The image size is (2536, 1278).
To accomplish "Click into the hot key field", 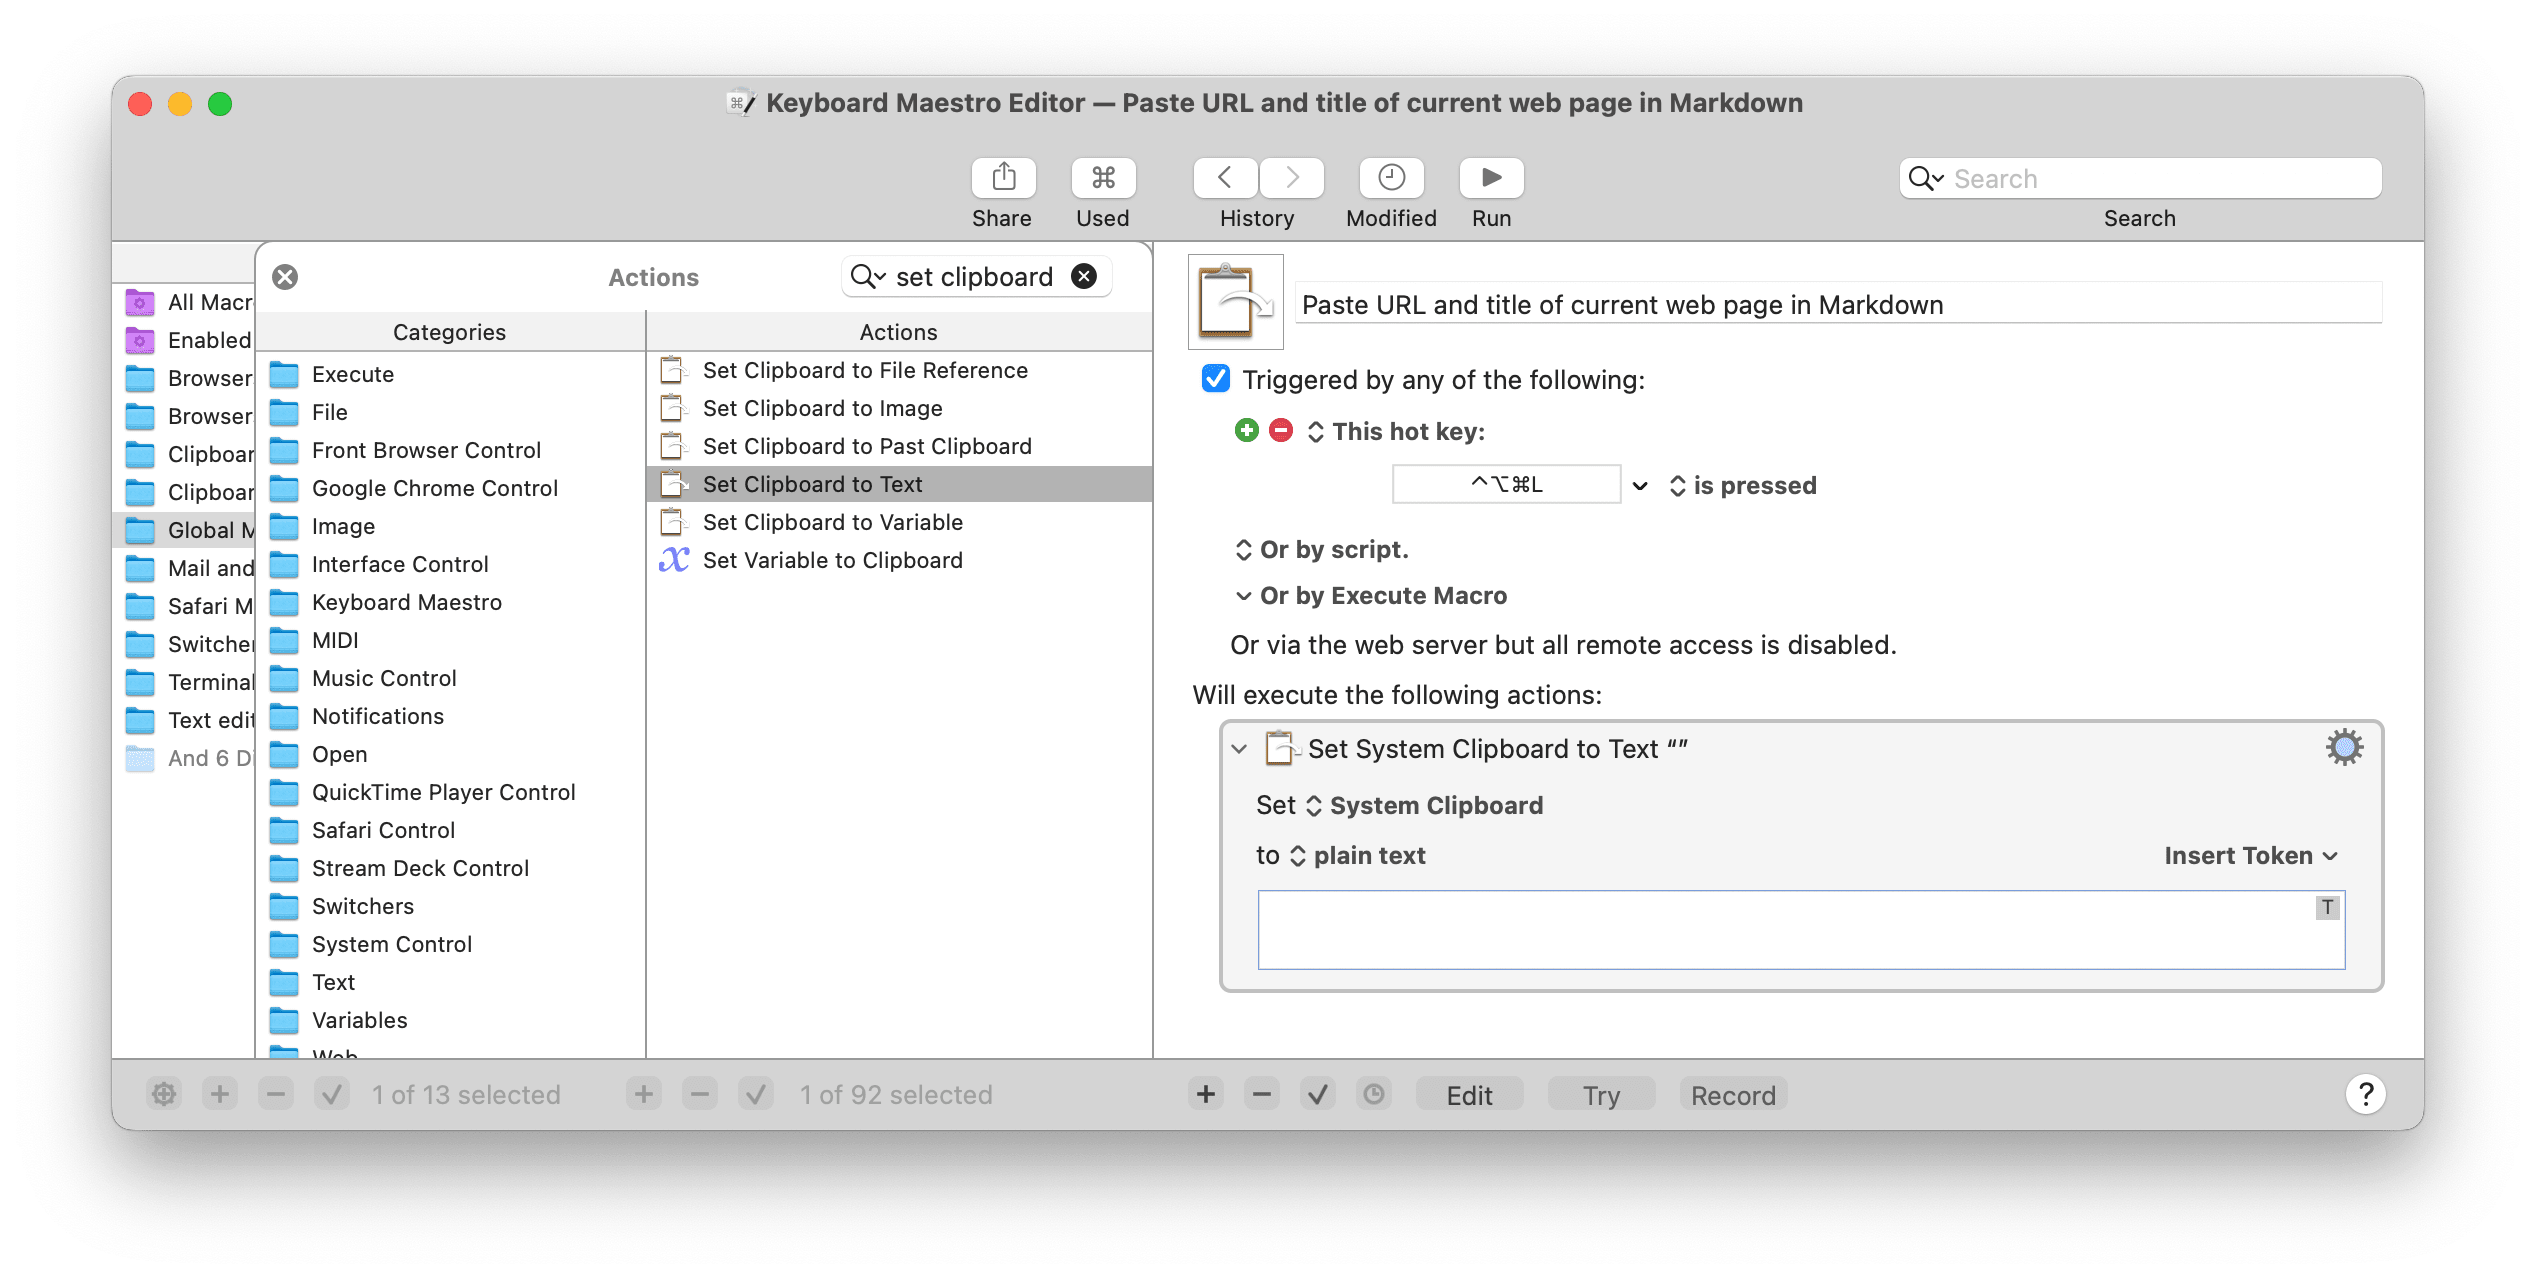I will coord(1506,484).
